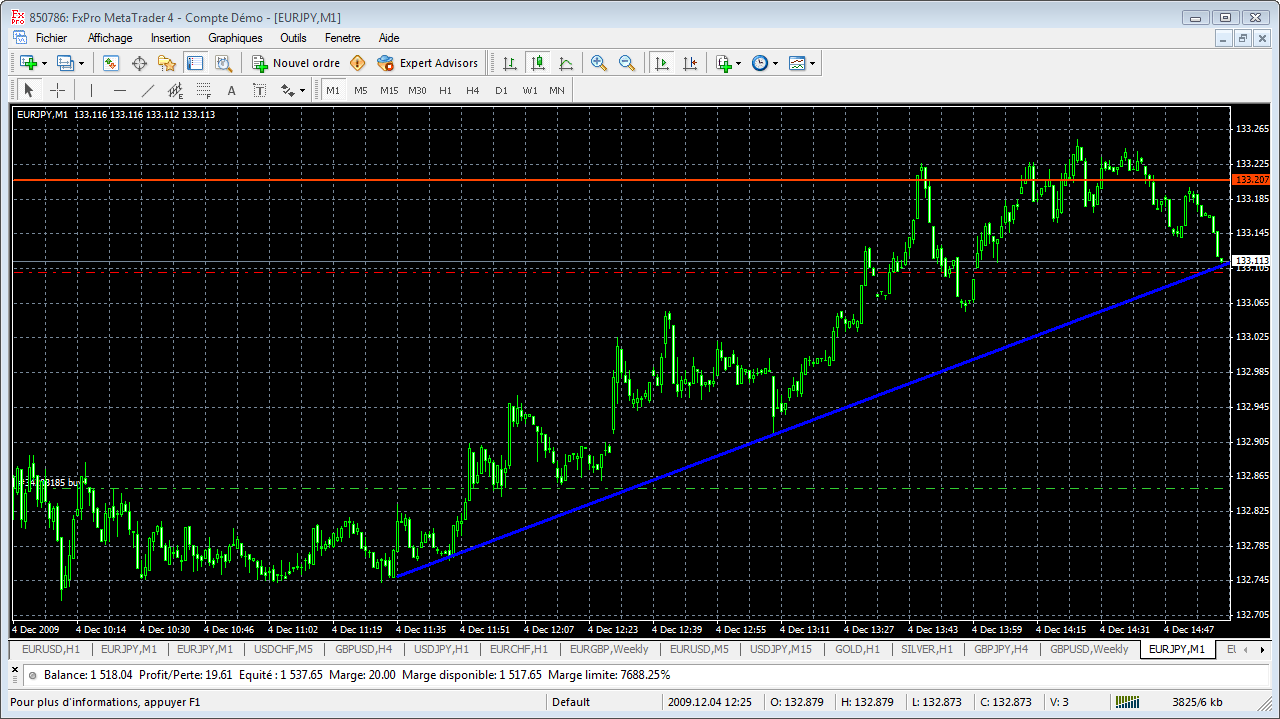Switch timeframe to H4

point(473,90)
